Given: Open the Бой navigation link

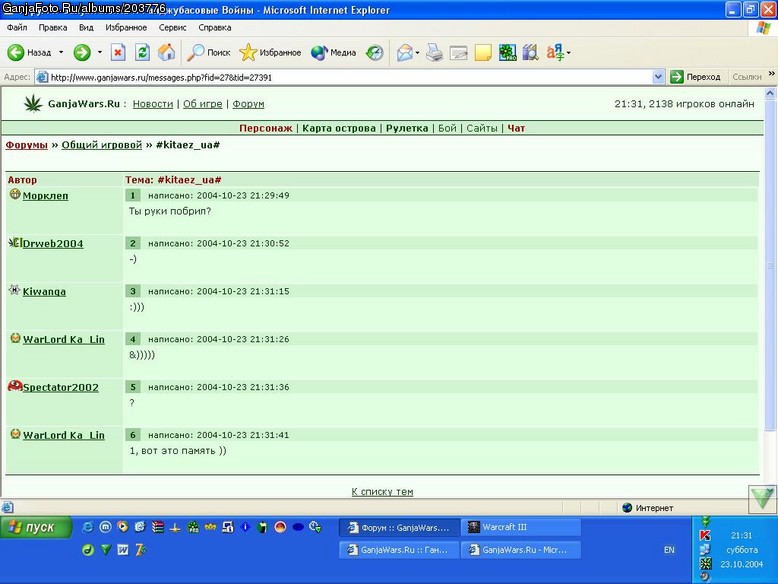Looking at the screenshot, I should click(447, 128).
